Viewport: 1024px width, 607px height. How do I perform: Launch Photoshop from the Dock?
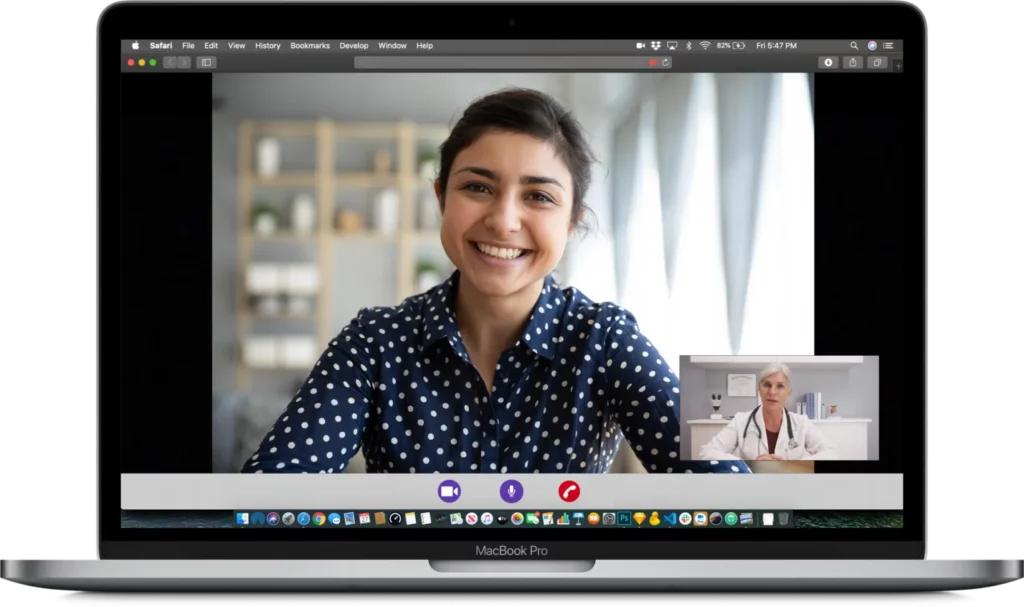click(x=624, y=519)
